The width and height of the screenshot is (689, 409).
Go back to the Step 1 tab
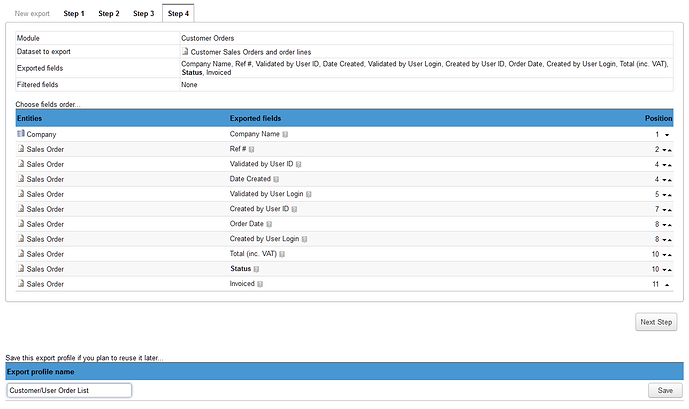(74, 14)
